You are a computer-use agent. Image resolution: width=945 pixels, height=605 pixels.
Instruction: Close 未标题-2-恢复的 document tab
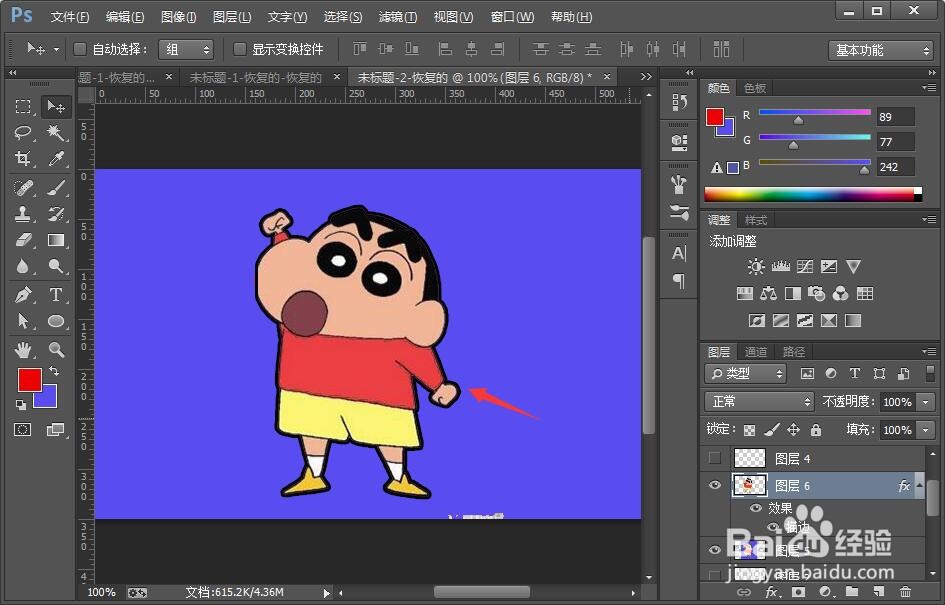(x=607, y=77)
